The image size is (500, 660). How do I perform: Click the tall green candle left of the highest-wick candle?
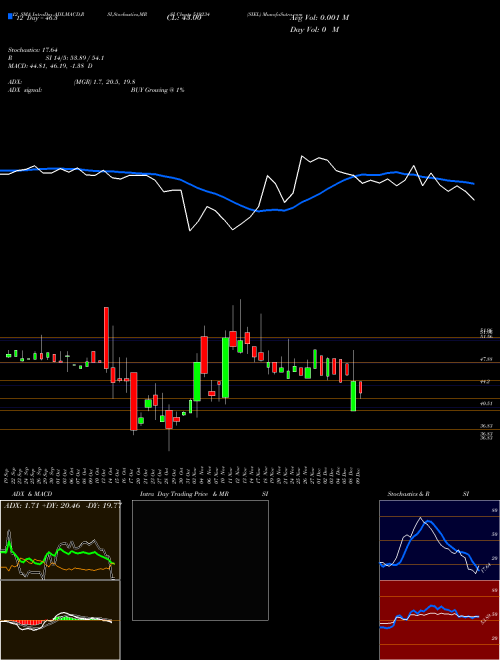click(x=226, y=367)
